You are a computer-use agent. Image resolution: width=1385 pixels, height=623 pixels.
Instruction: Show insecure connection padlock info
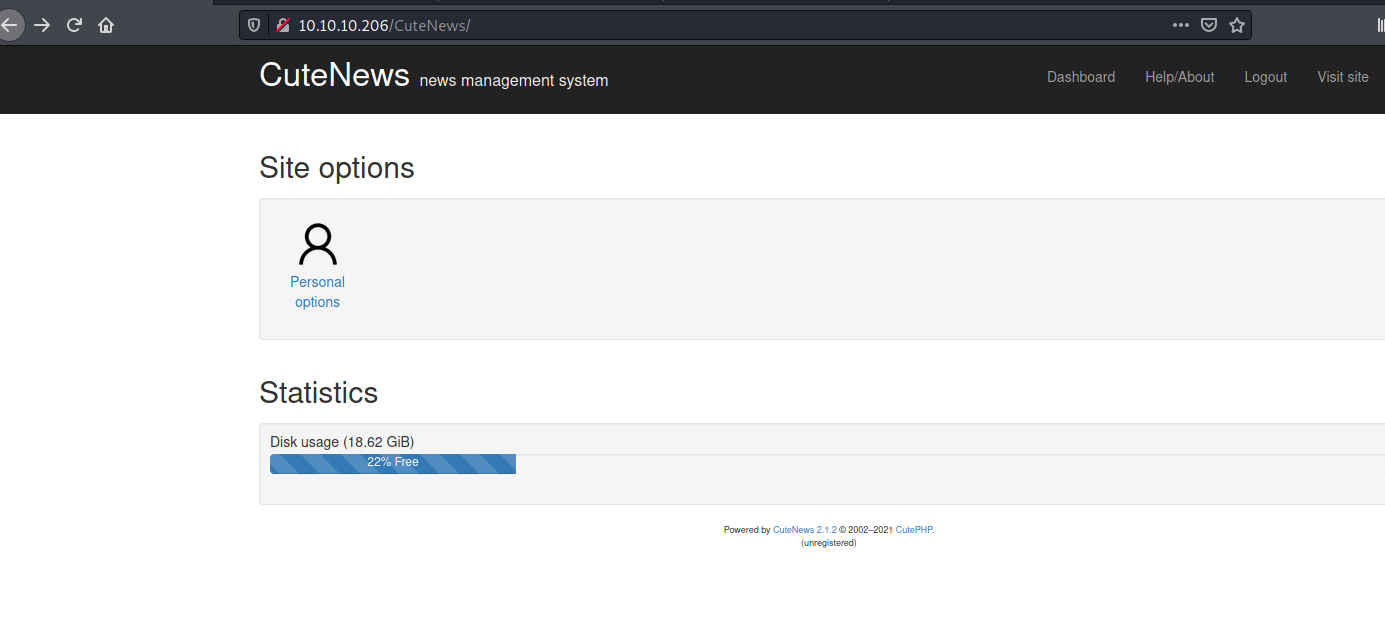click(283, 25)
